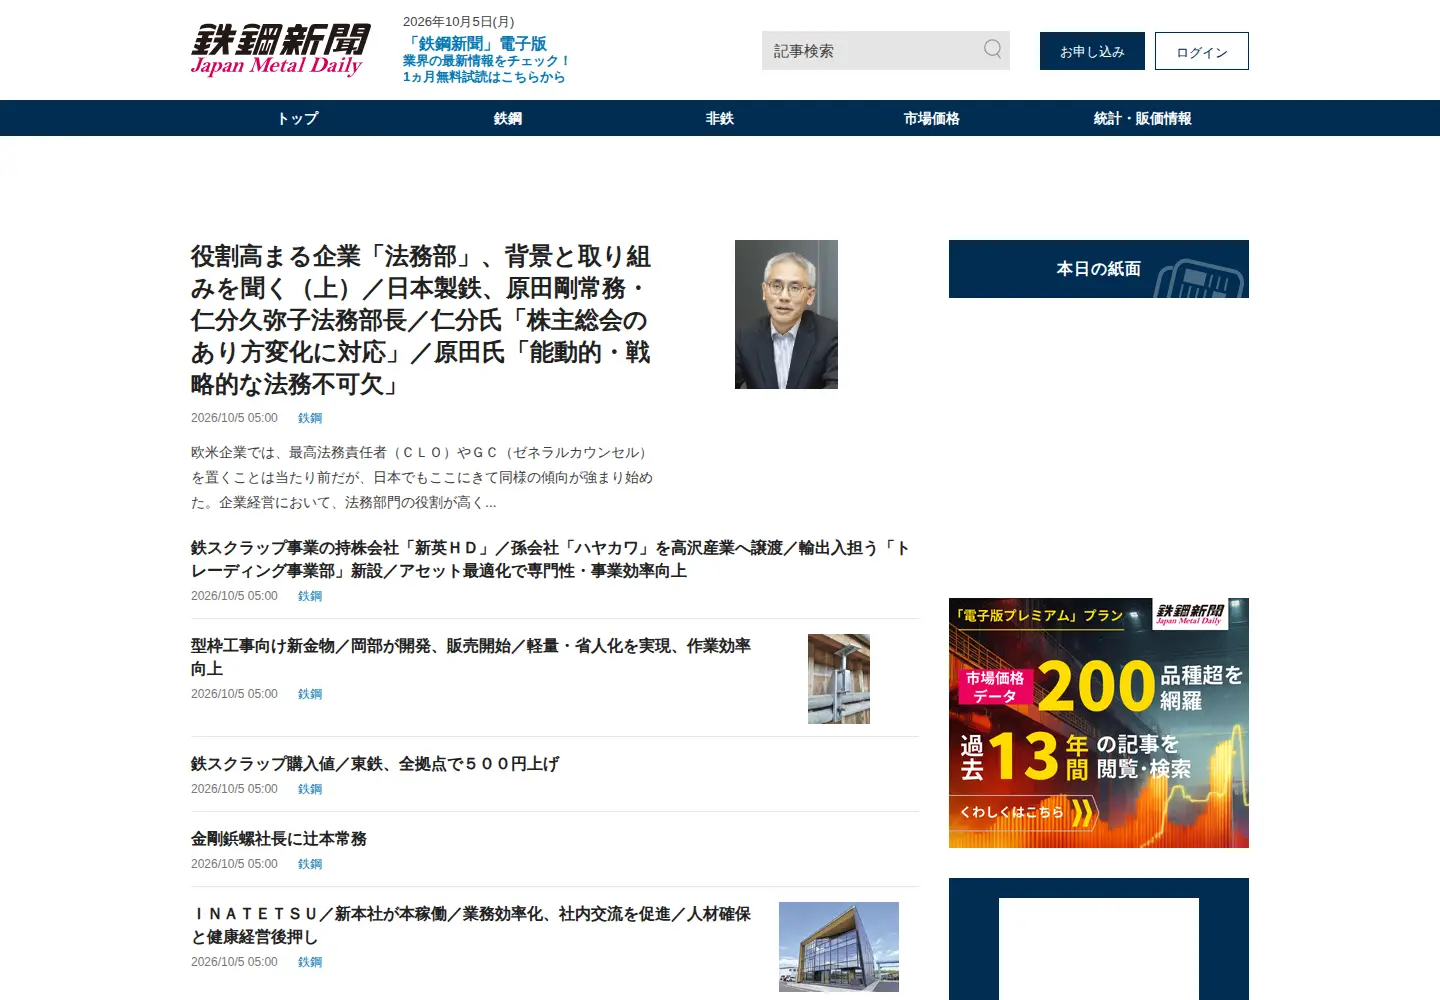Open the 型枠工事向け新金物 article
The width and height of the screenshot is (1440, 1000).
pos(471,657)
